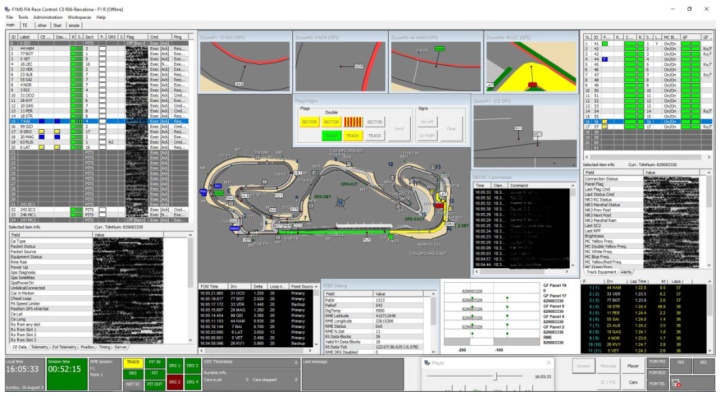
Task: Open the Alerts tab in right panel
Action: (x=626, y=272)
